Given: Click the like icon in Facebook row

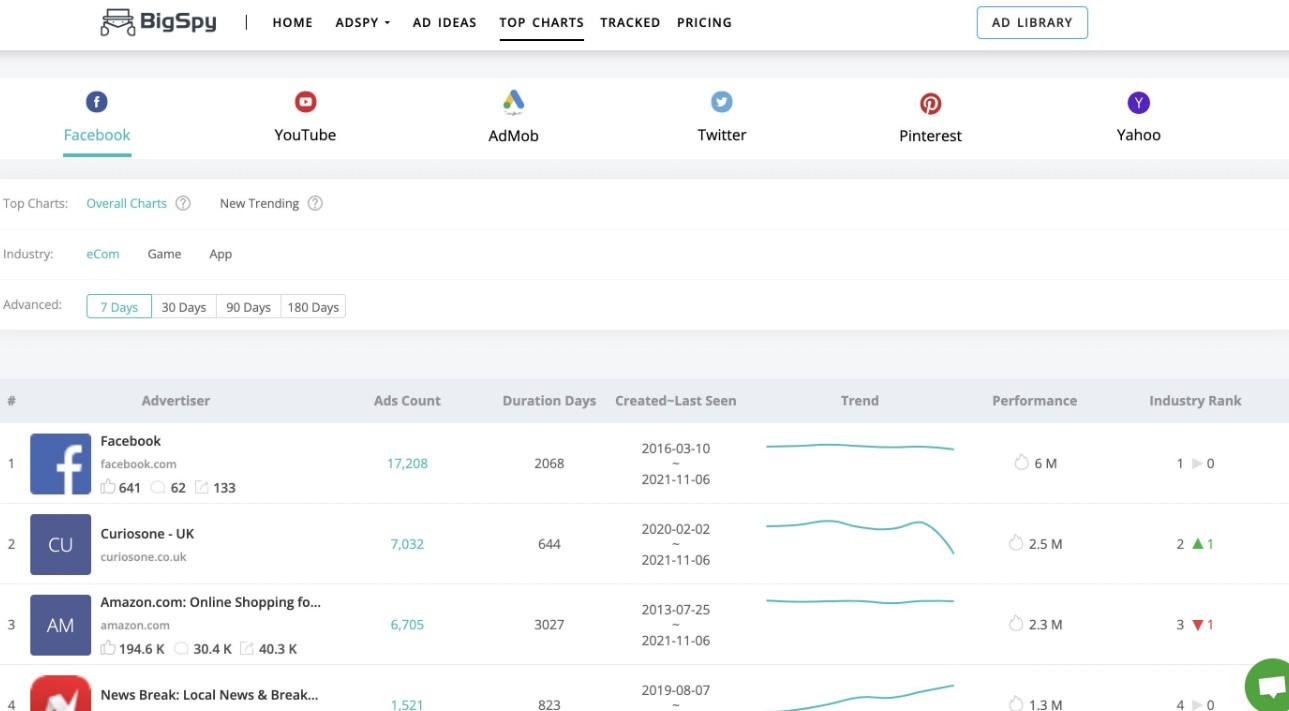Looking at the screenshot, I should click(x=108, y=487).
